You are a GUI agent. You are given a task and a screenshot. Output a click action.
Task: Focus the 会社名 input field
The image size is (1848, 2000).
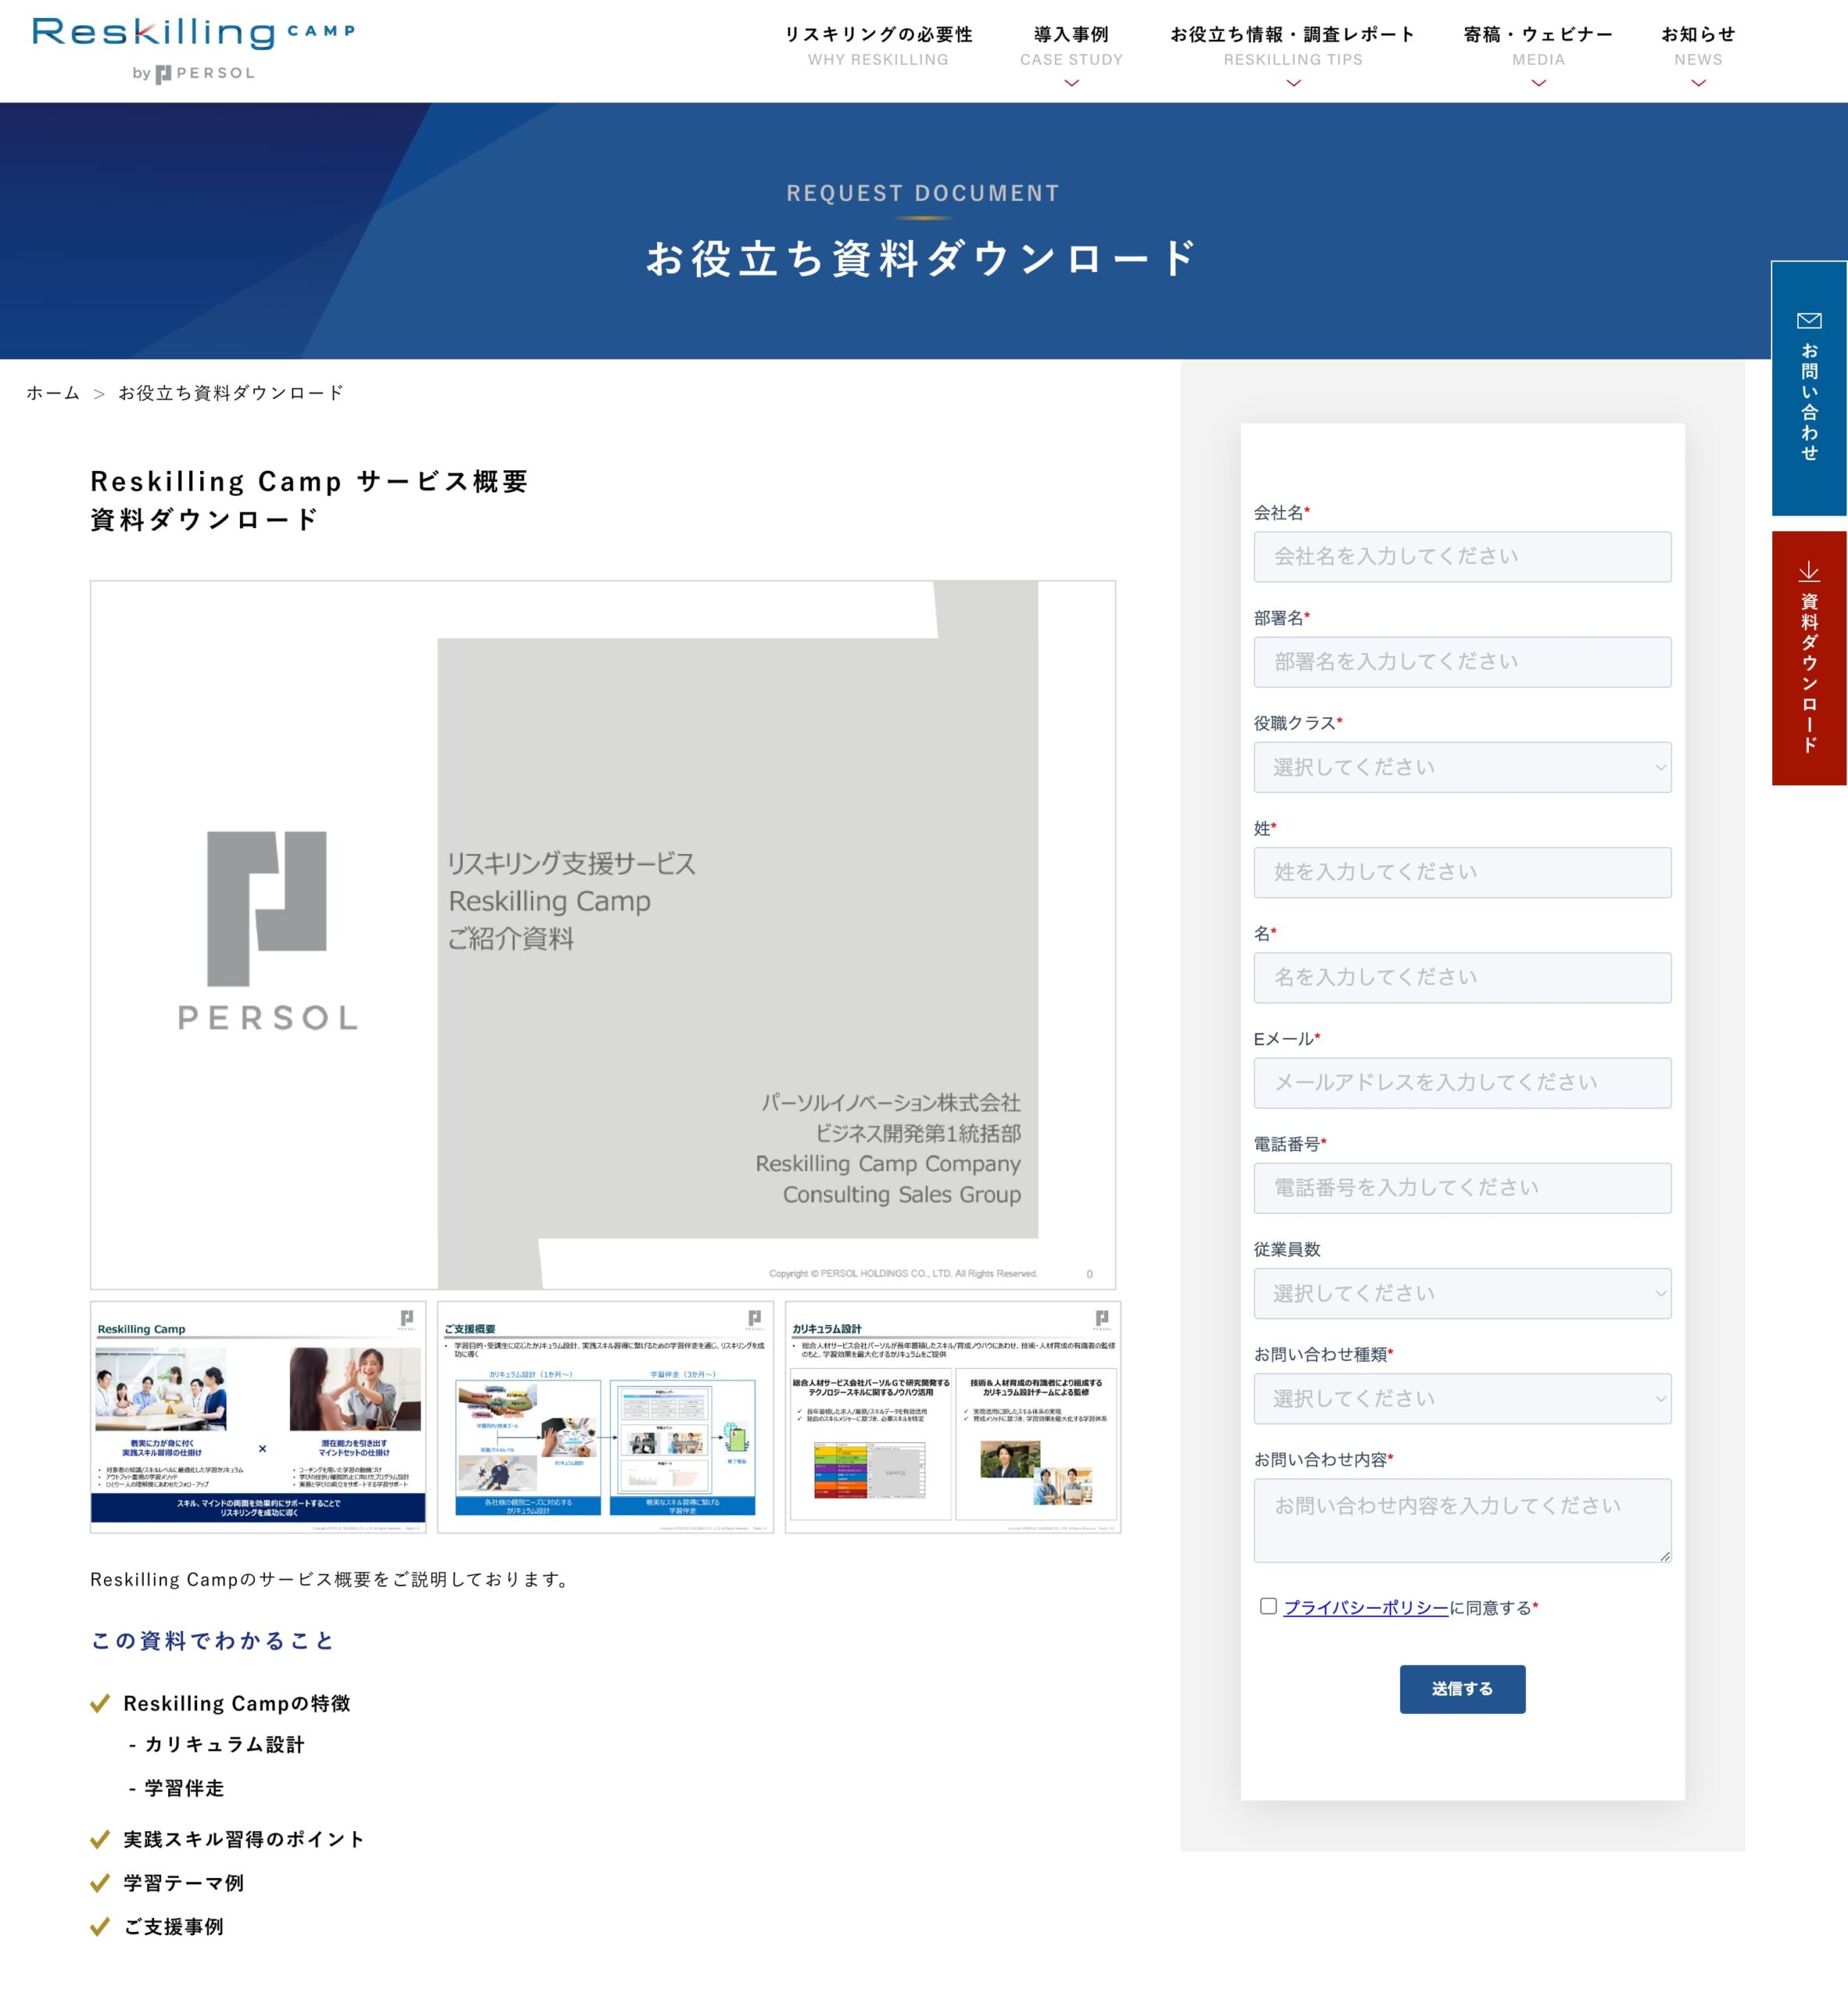tap(1462, 557)
